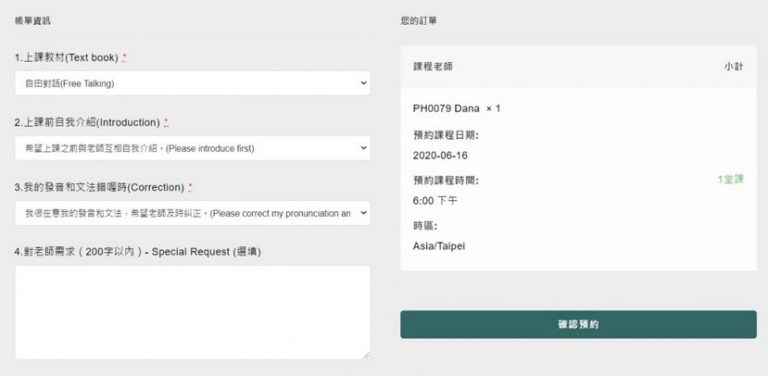Viewport: 768px width, 376px height.
Task: Click the 2020-06-16 booking date text
Action: [x=440, y=156]
